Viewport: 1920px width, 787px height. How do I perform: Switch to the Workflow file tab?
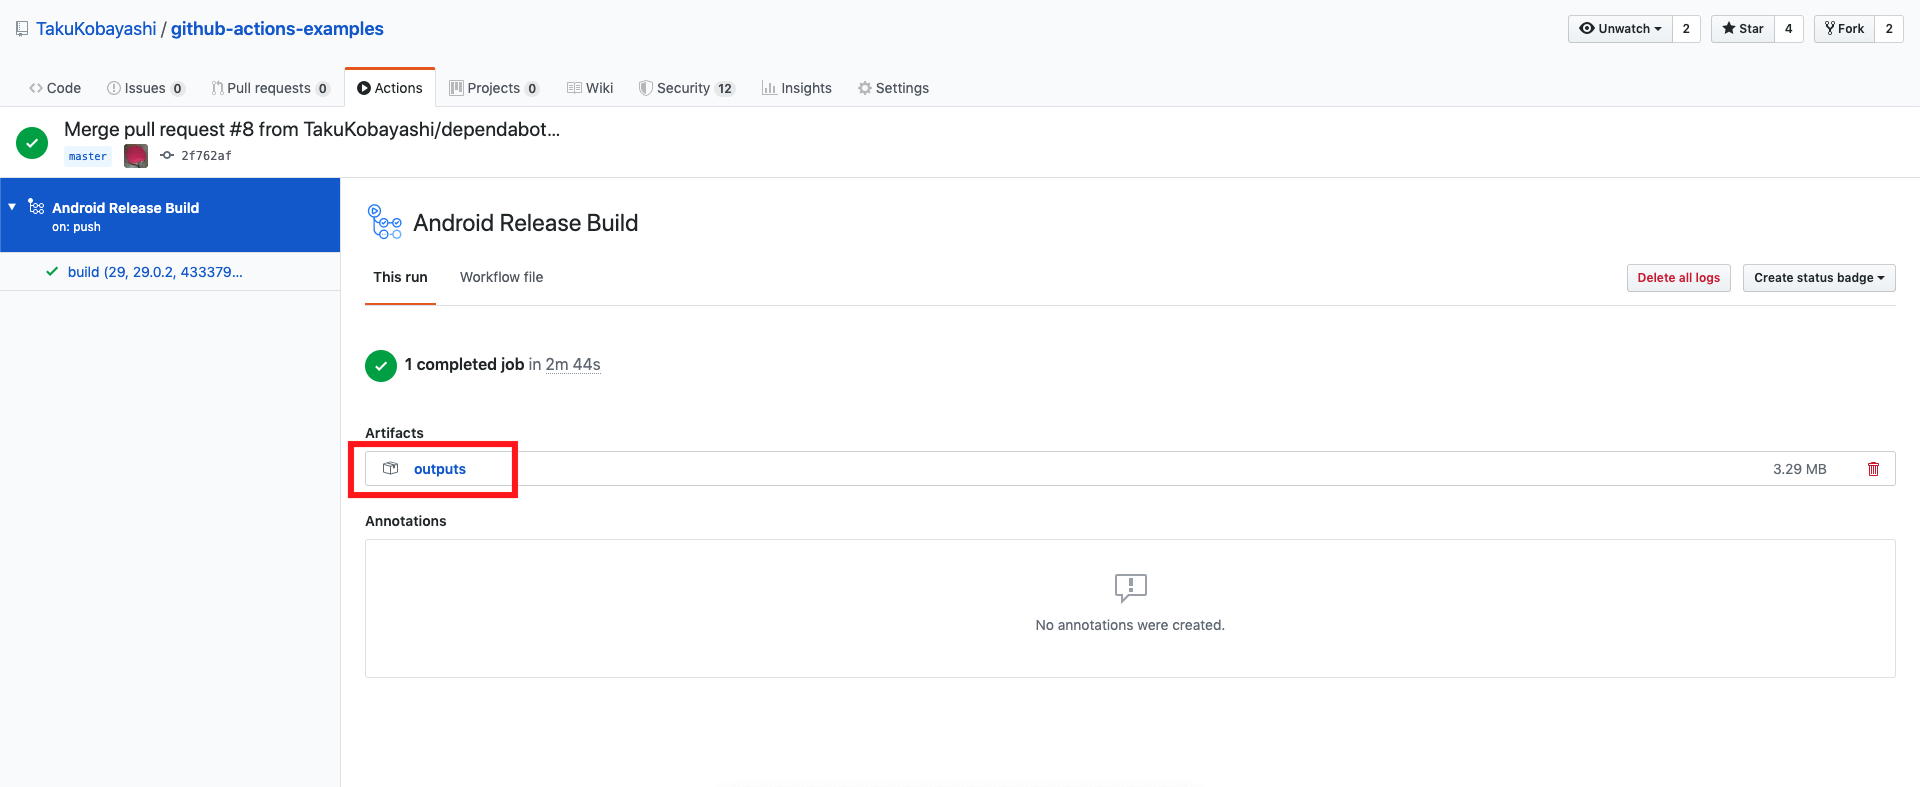click(x=501, y=277)
